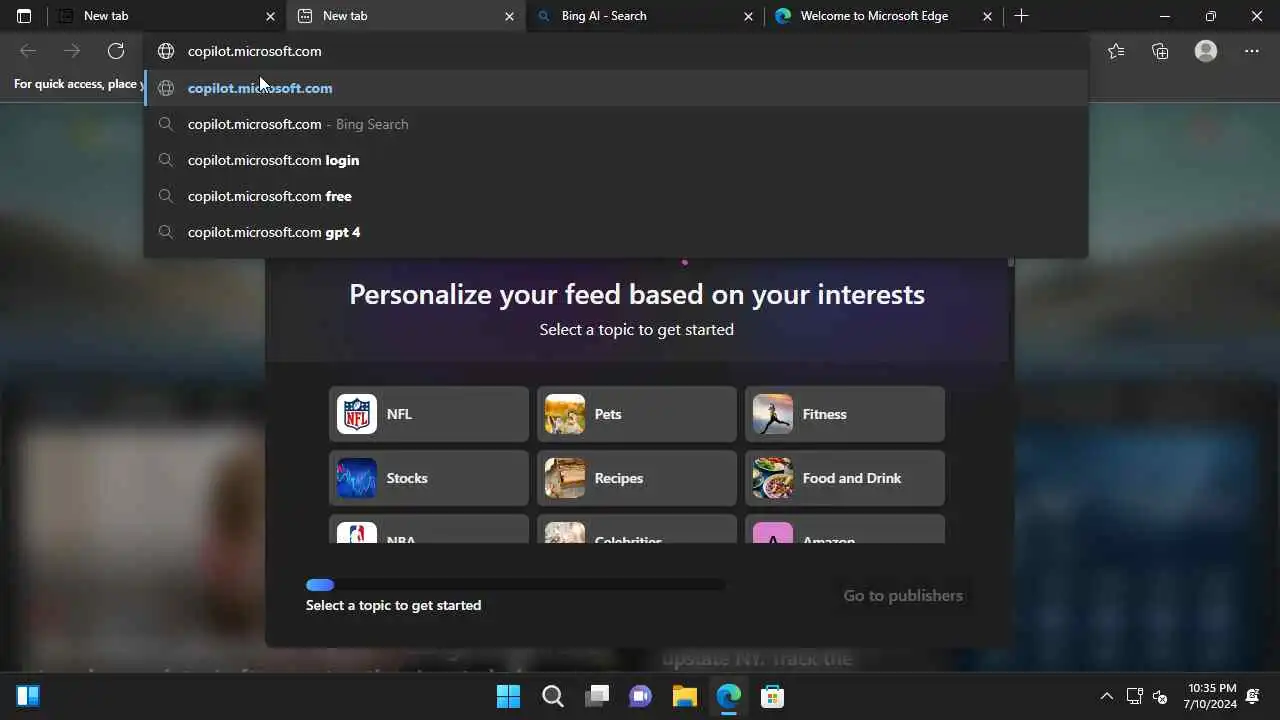
Task: Open clock showing 10:35 PM
Action: click(x=1212, y=696)
